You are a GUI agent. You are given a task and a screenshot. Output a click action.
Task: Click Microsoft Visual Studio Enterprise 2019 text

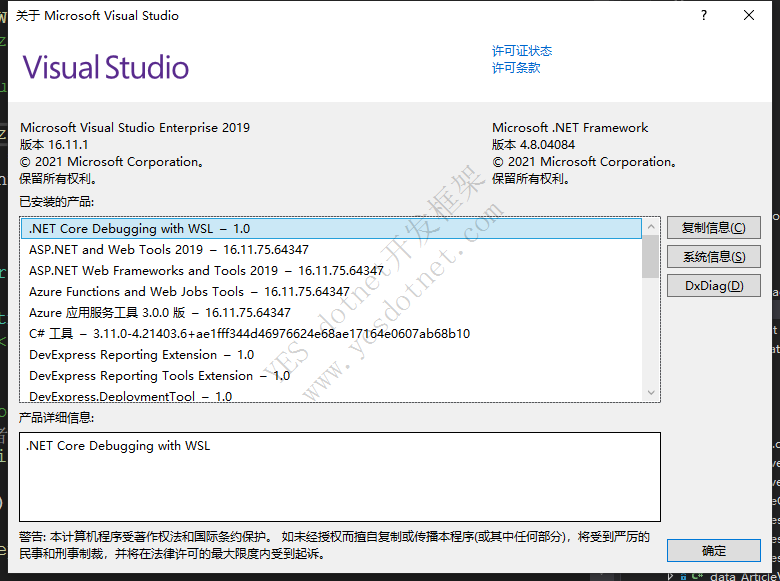(x=135, y=128)
